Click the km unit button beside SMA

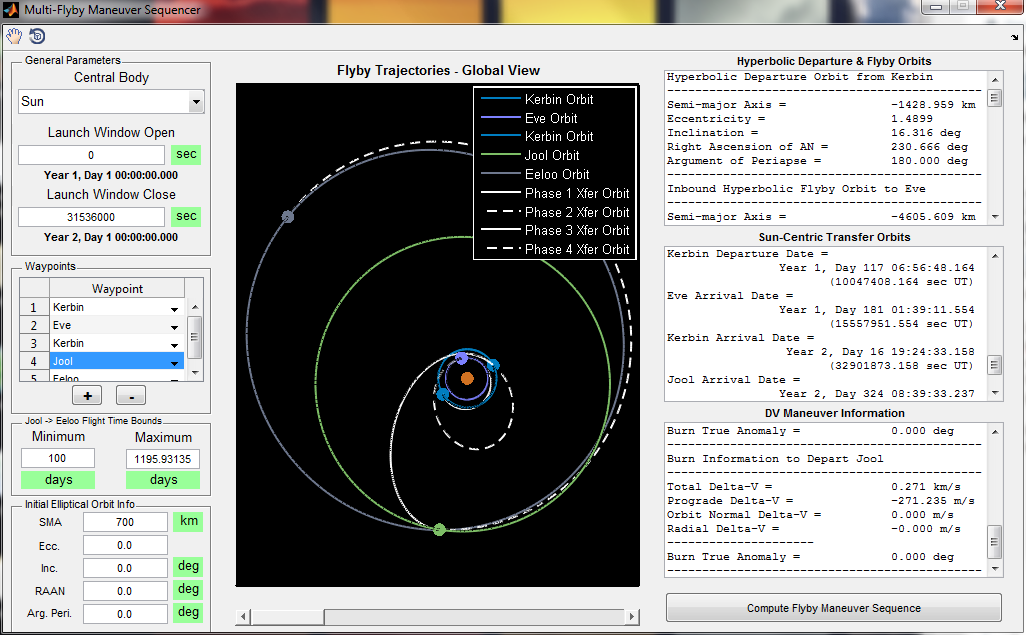tap(187, 521)
